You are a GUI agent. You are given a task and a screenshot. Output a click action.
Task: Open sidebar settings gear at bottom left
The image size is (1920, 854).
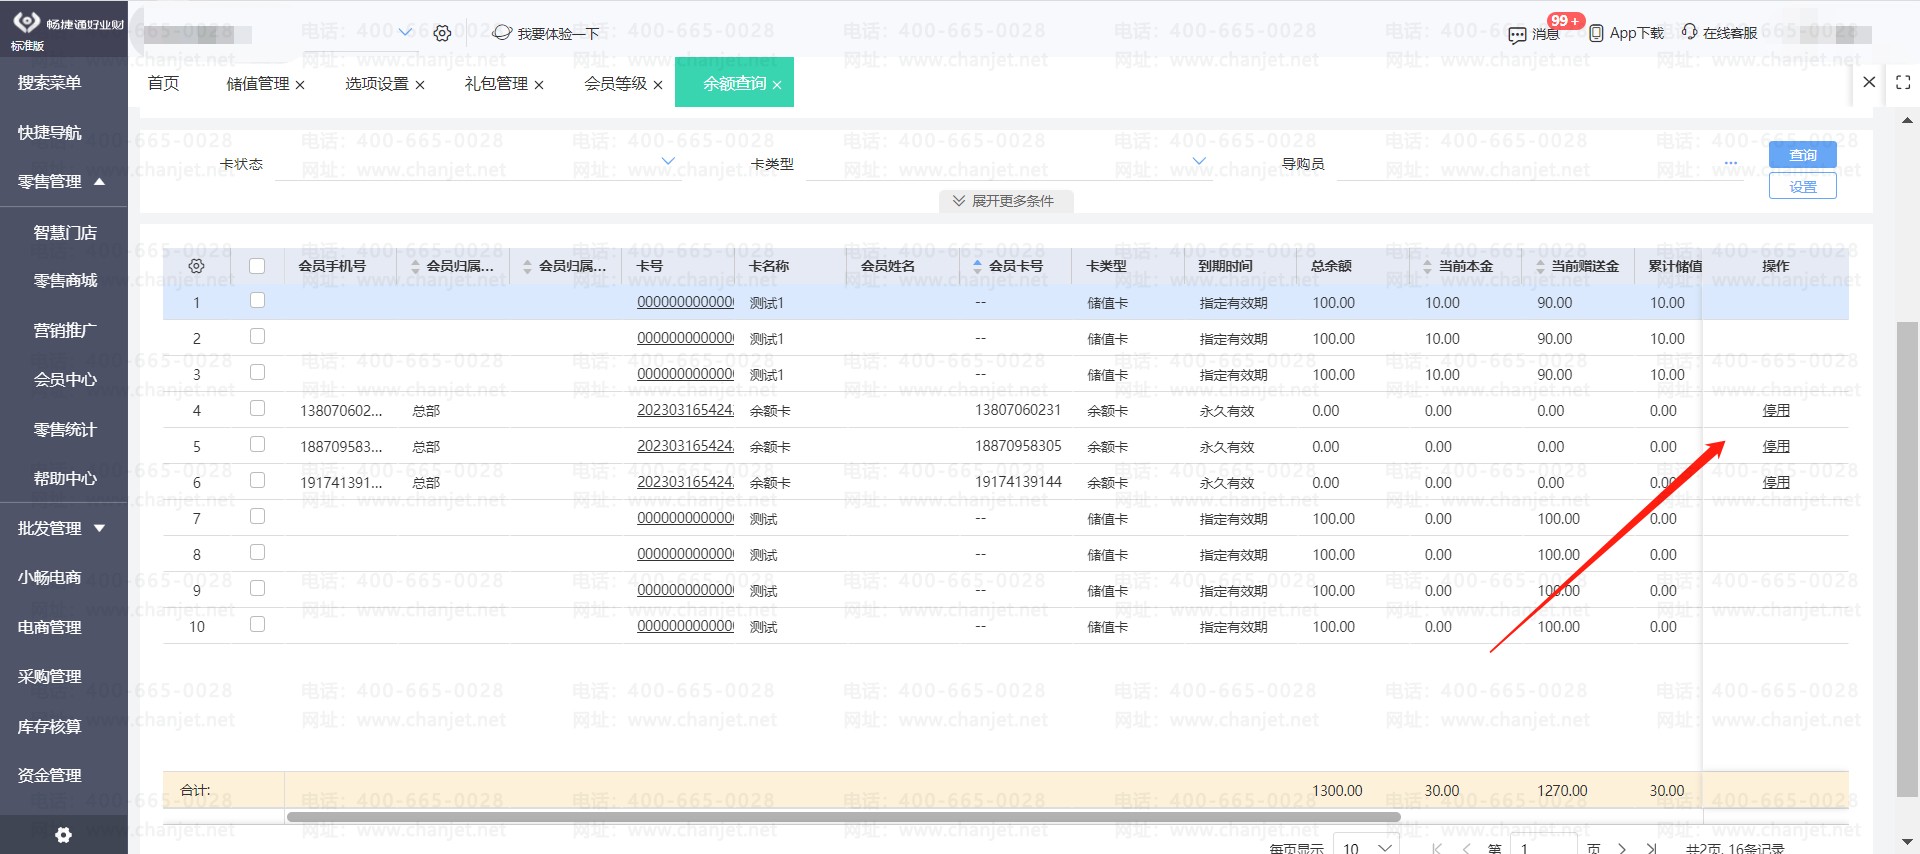[63, 835]
